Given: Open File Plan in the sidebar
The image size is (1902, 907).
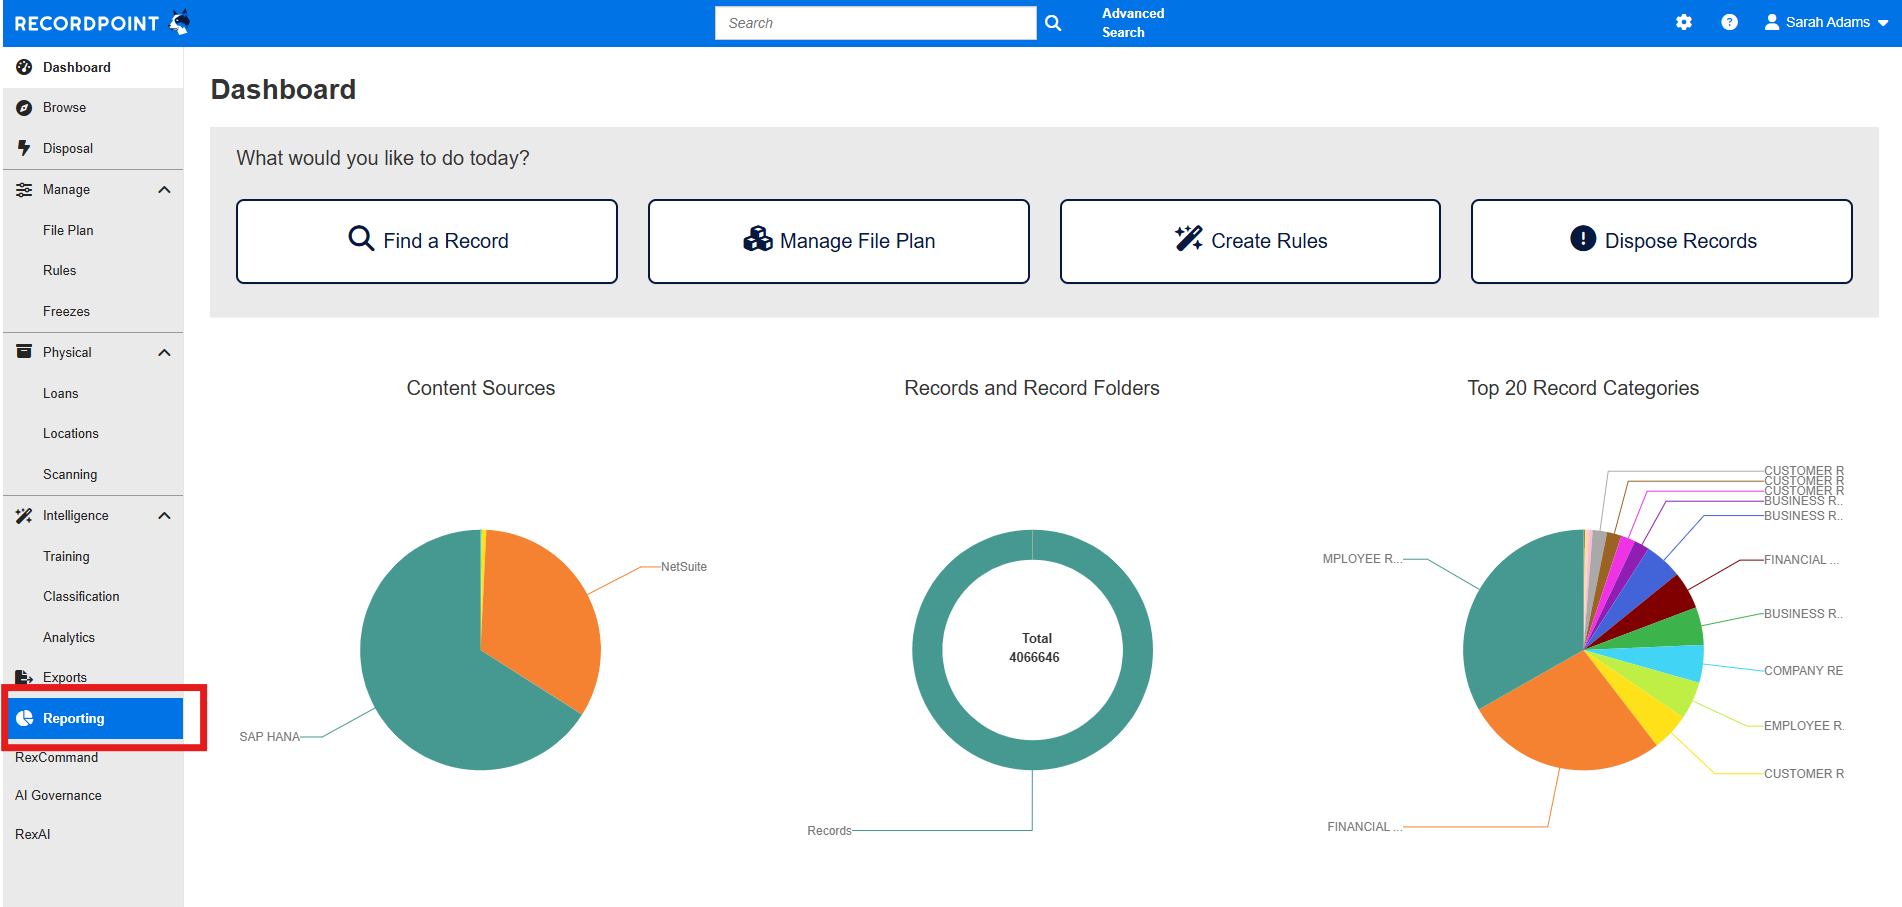Looking at the screenshot, I should [x=68, y=230].
